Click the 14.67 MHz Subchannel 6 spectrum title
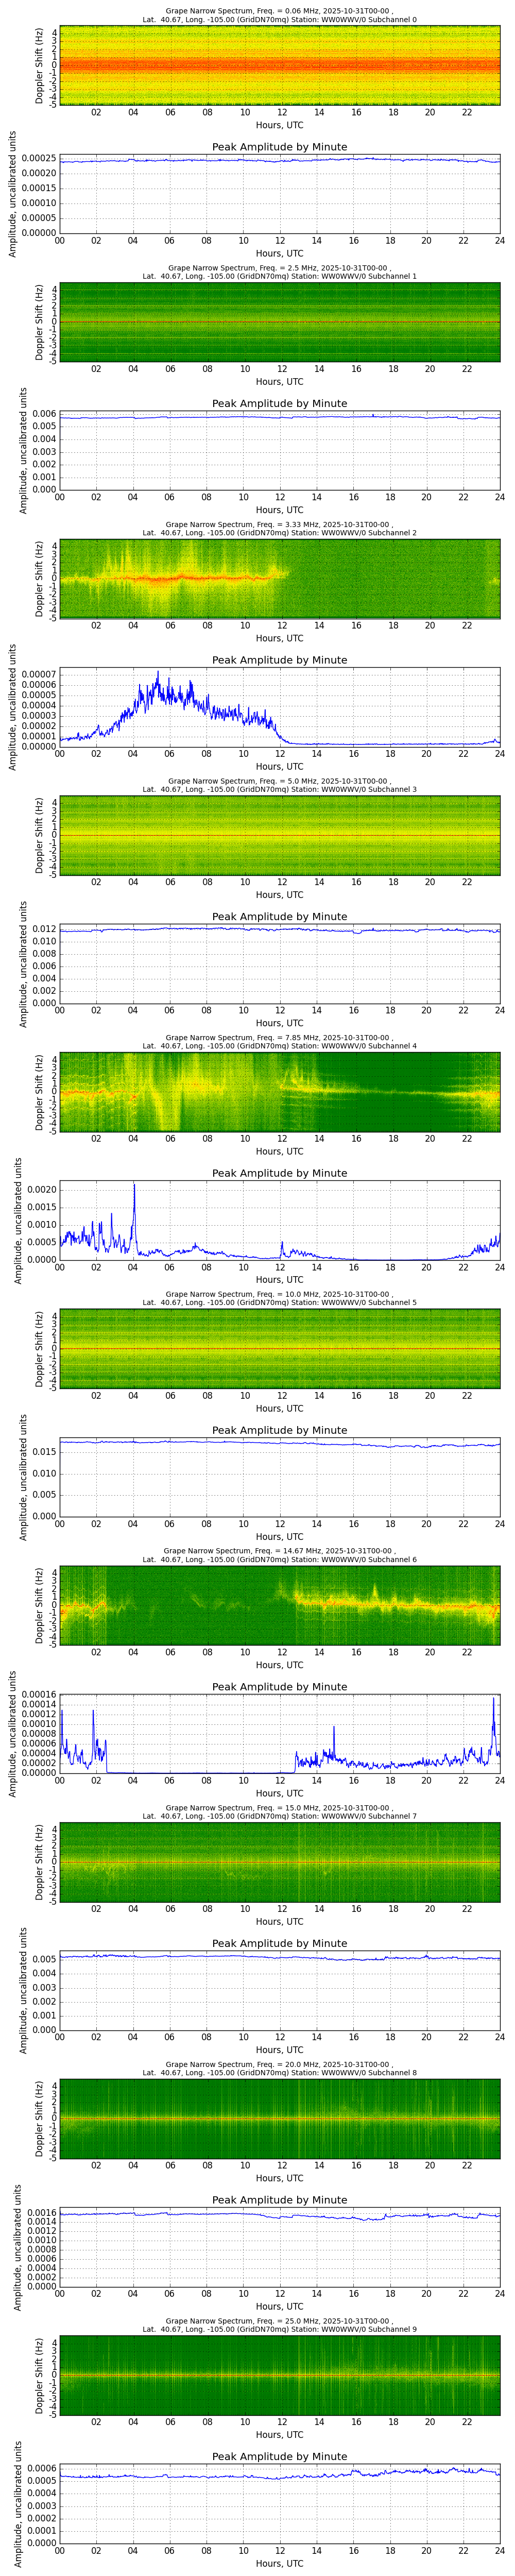This screenshot has height=2576, width=515. coord(279,1555)
